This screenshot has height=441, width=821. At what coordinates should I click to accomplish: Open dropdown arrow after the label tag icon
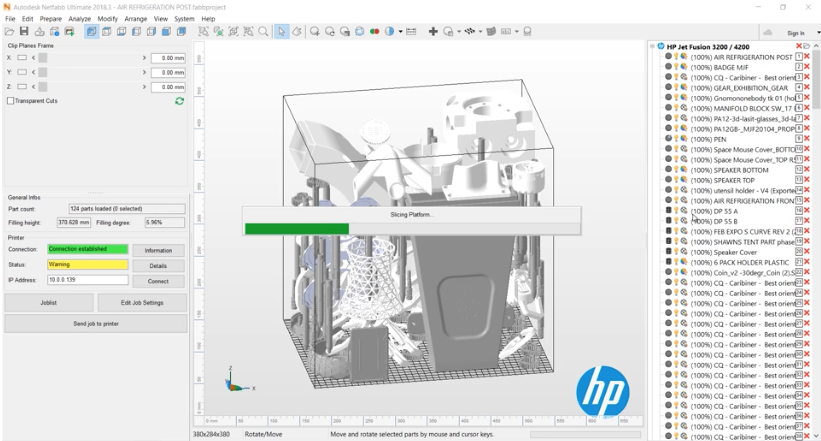(x=516, y=32)
